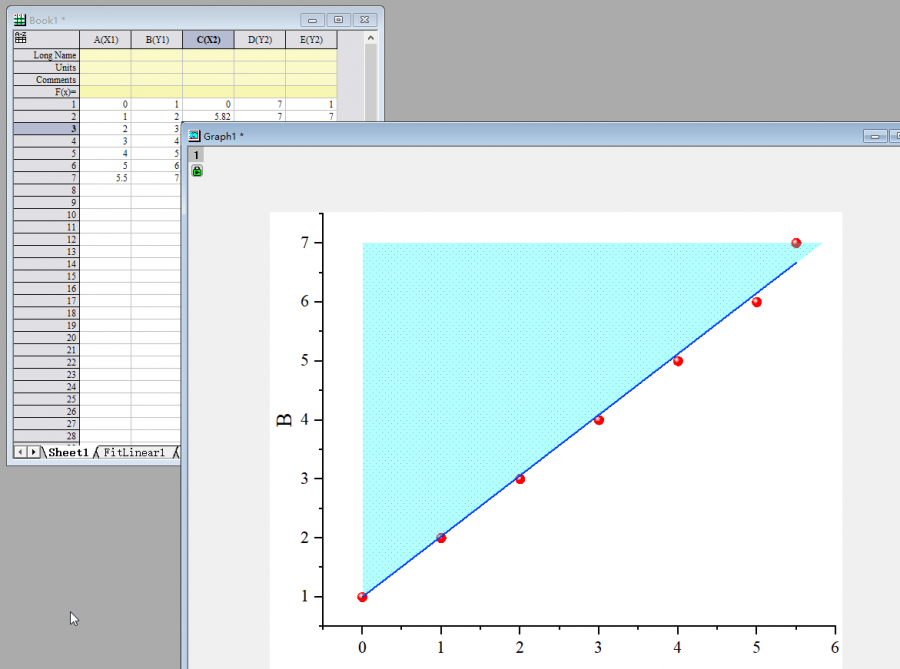Screen dimensions: 900x669
Task: Click the red data point at y=4
Action: point(599,420)
